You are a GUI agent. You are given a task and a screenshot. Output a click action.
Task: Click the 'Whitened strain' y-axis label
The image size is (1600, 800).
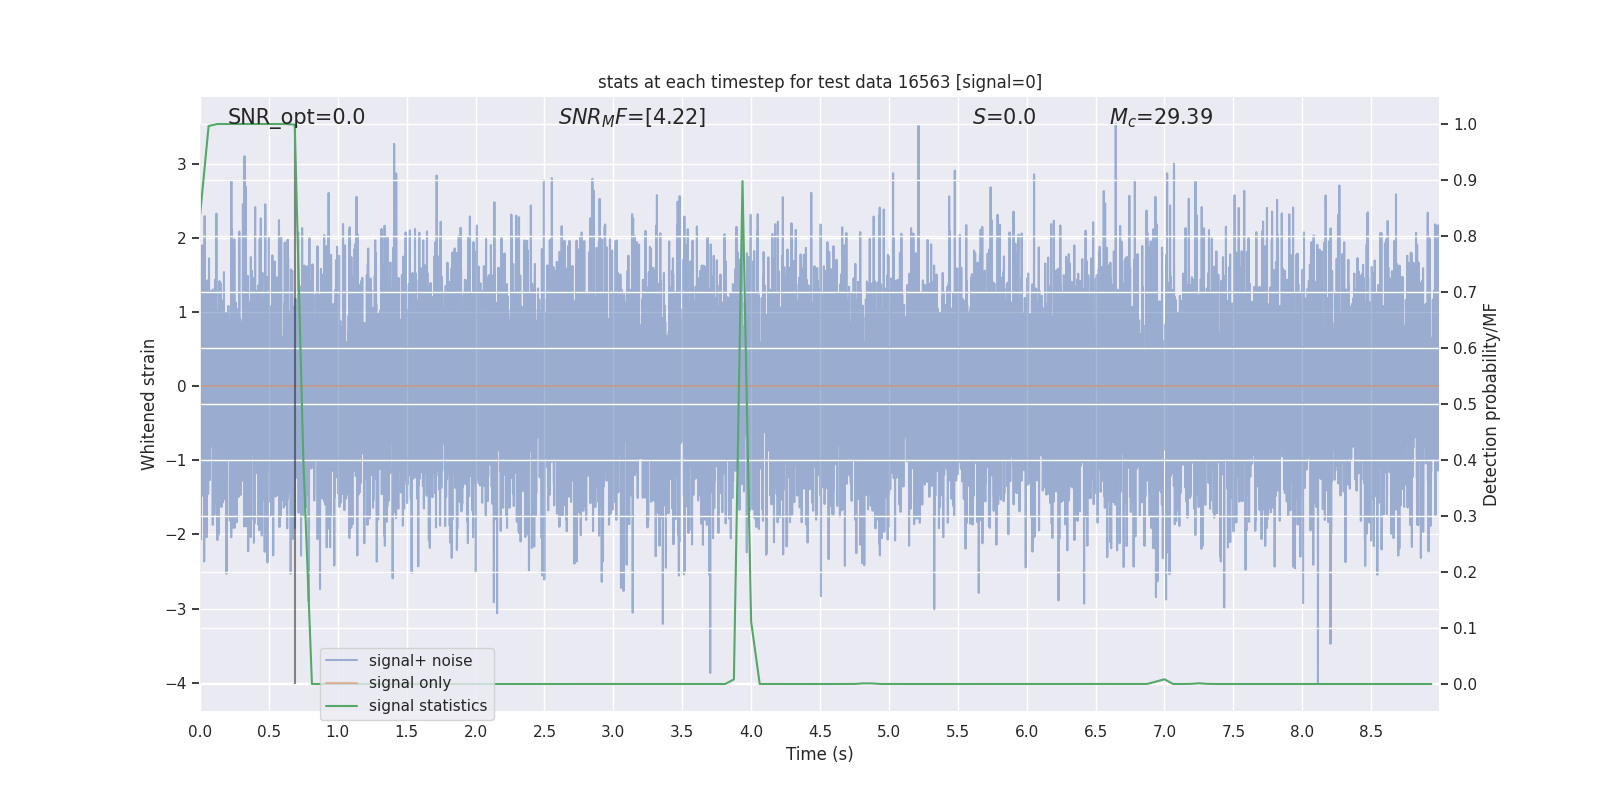(149, 404)
